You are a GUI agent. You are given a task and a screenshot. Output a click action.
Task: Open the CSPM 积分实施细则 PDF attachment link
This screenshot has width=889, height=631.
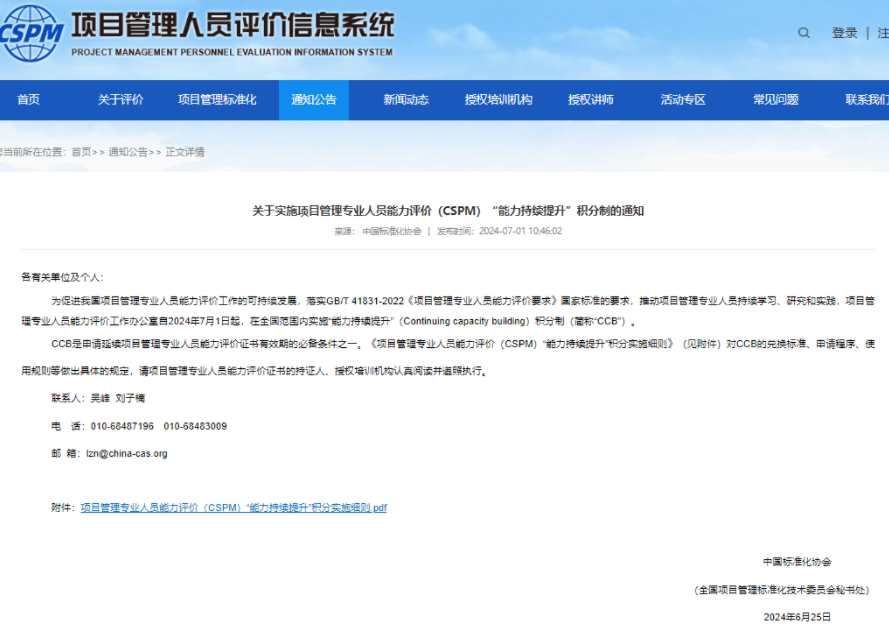[233, 507]
